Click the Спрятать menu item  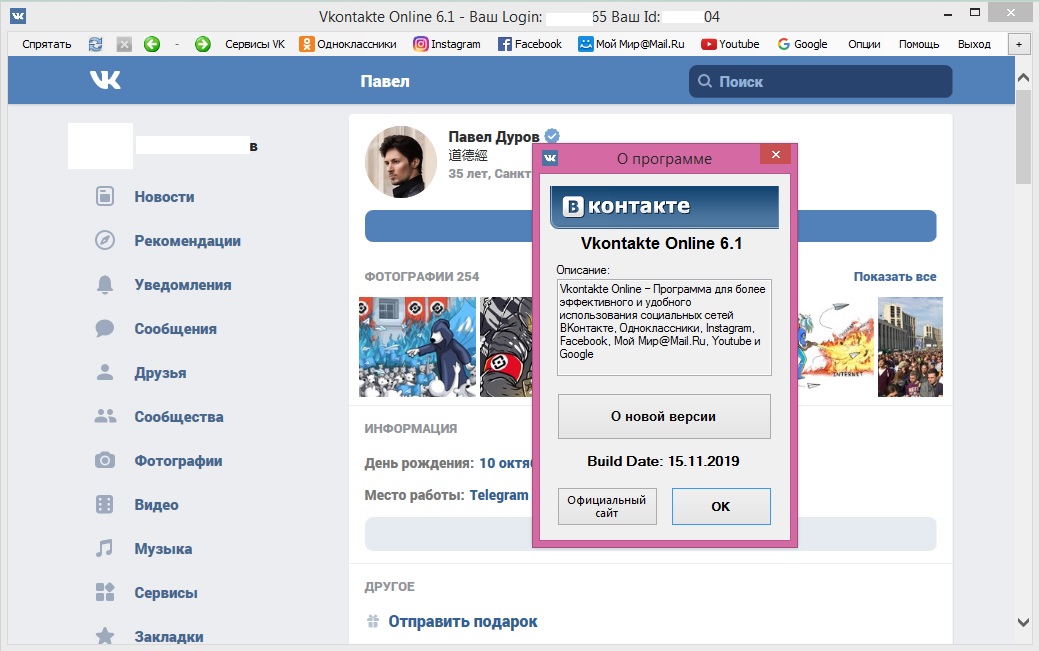click(x=46, y=44)
